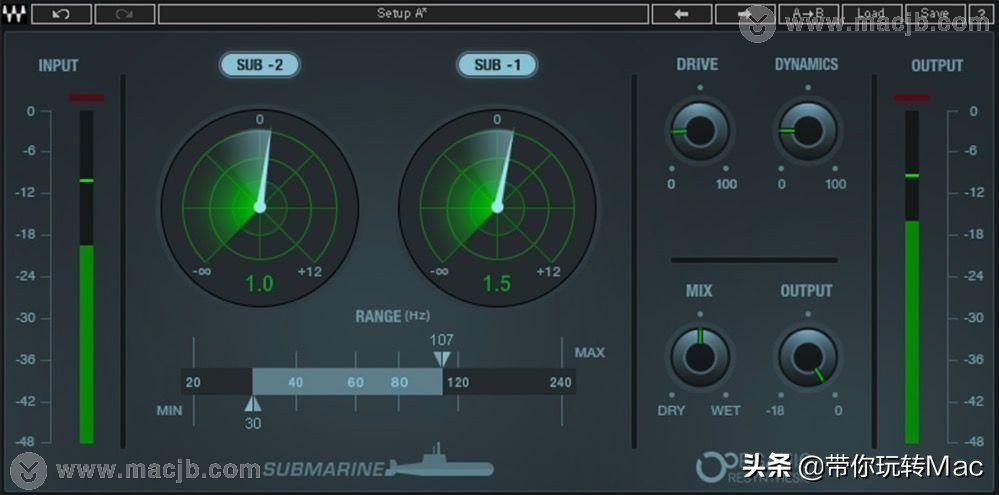Toggle the SUB -1 generator on/off

coord(497,65)
